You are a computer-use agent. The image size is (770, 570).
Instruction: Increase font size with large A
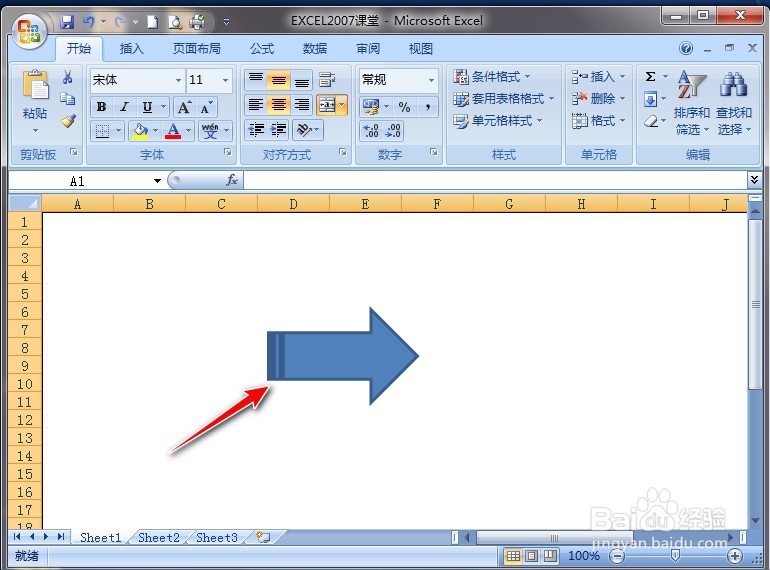click(x=185, y=107)
